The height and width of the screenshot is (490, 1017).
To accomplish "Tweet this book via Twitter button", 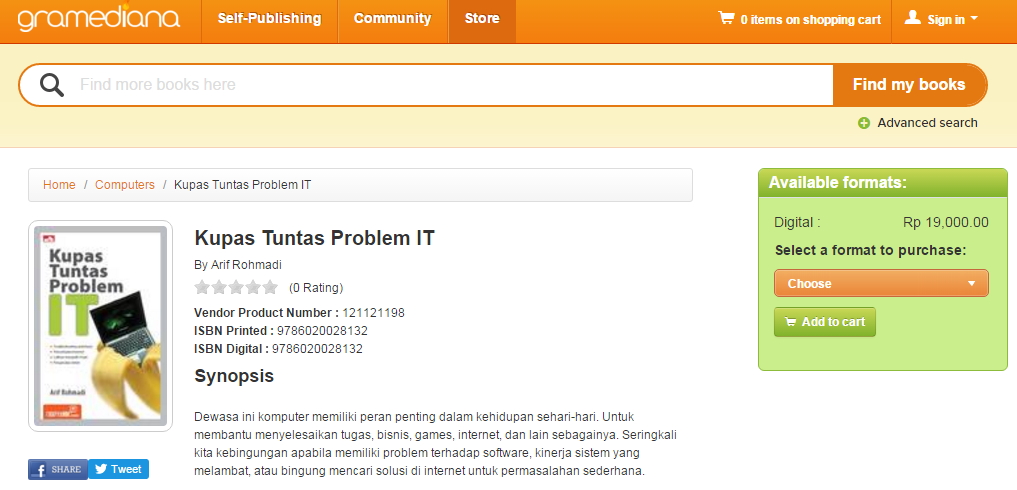I will pos(118,469).
